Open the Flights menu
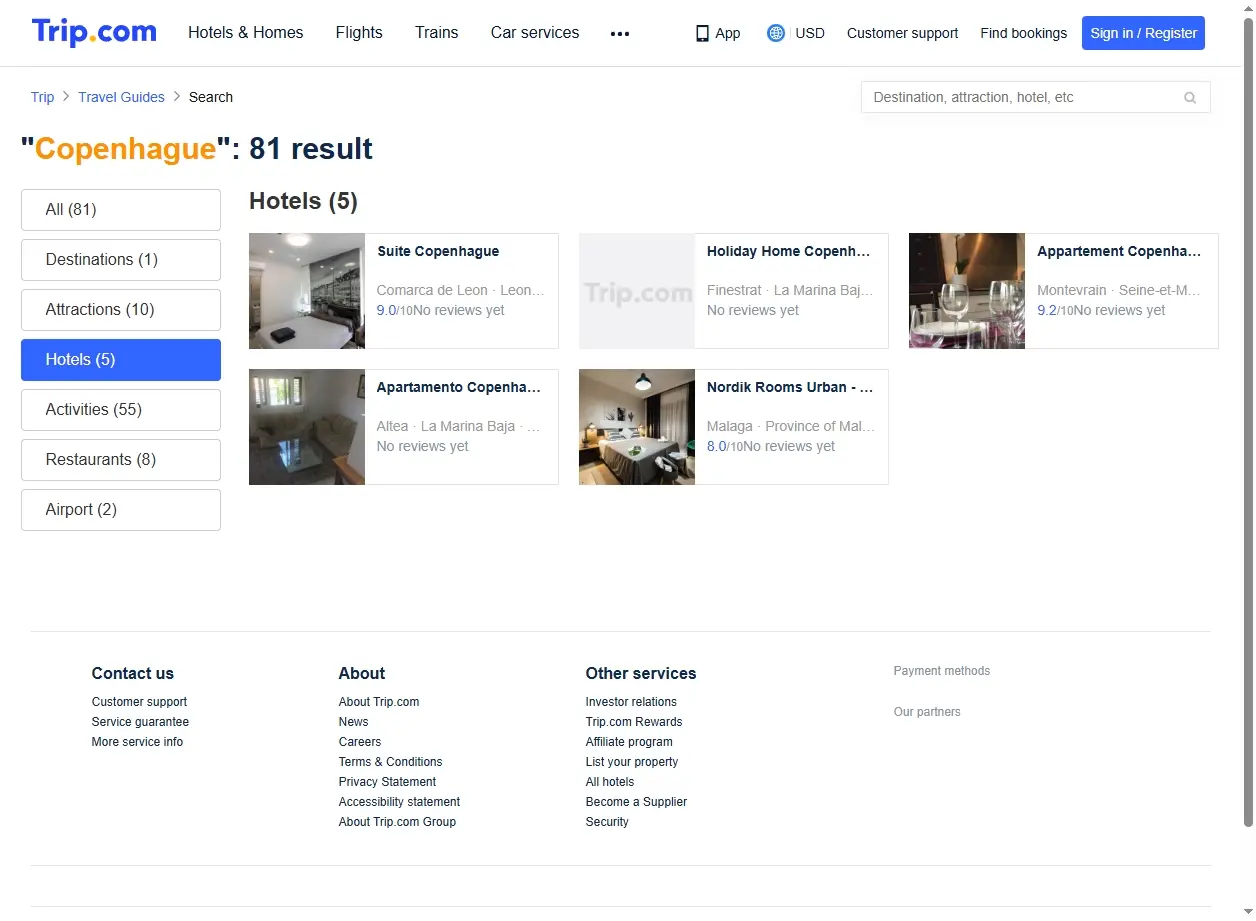The image size is (1256, 921). (359, 33)
